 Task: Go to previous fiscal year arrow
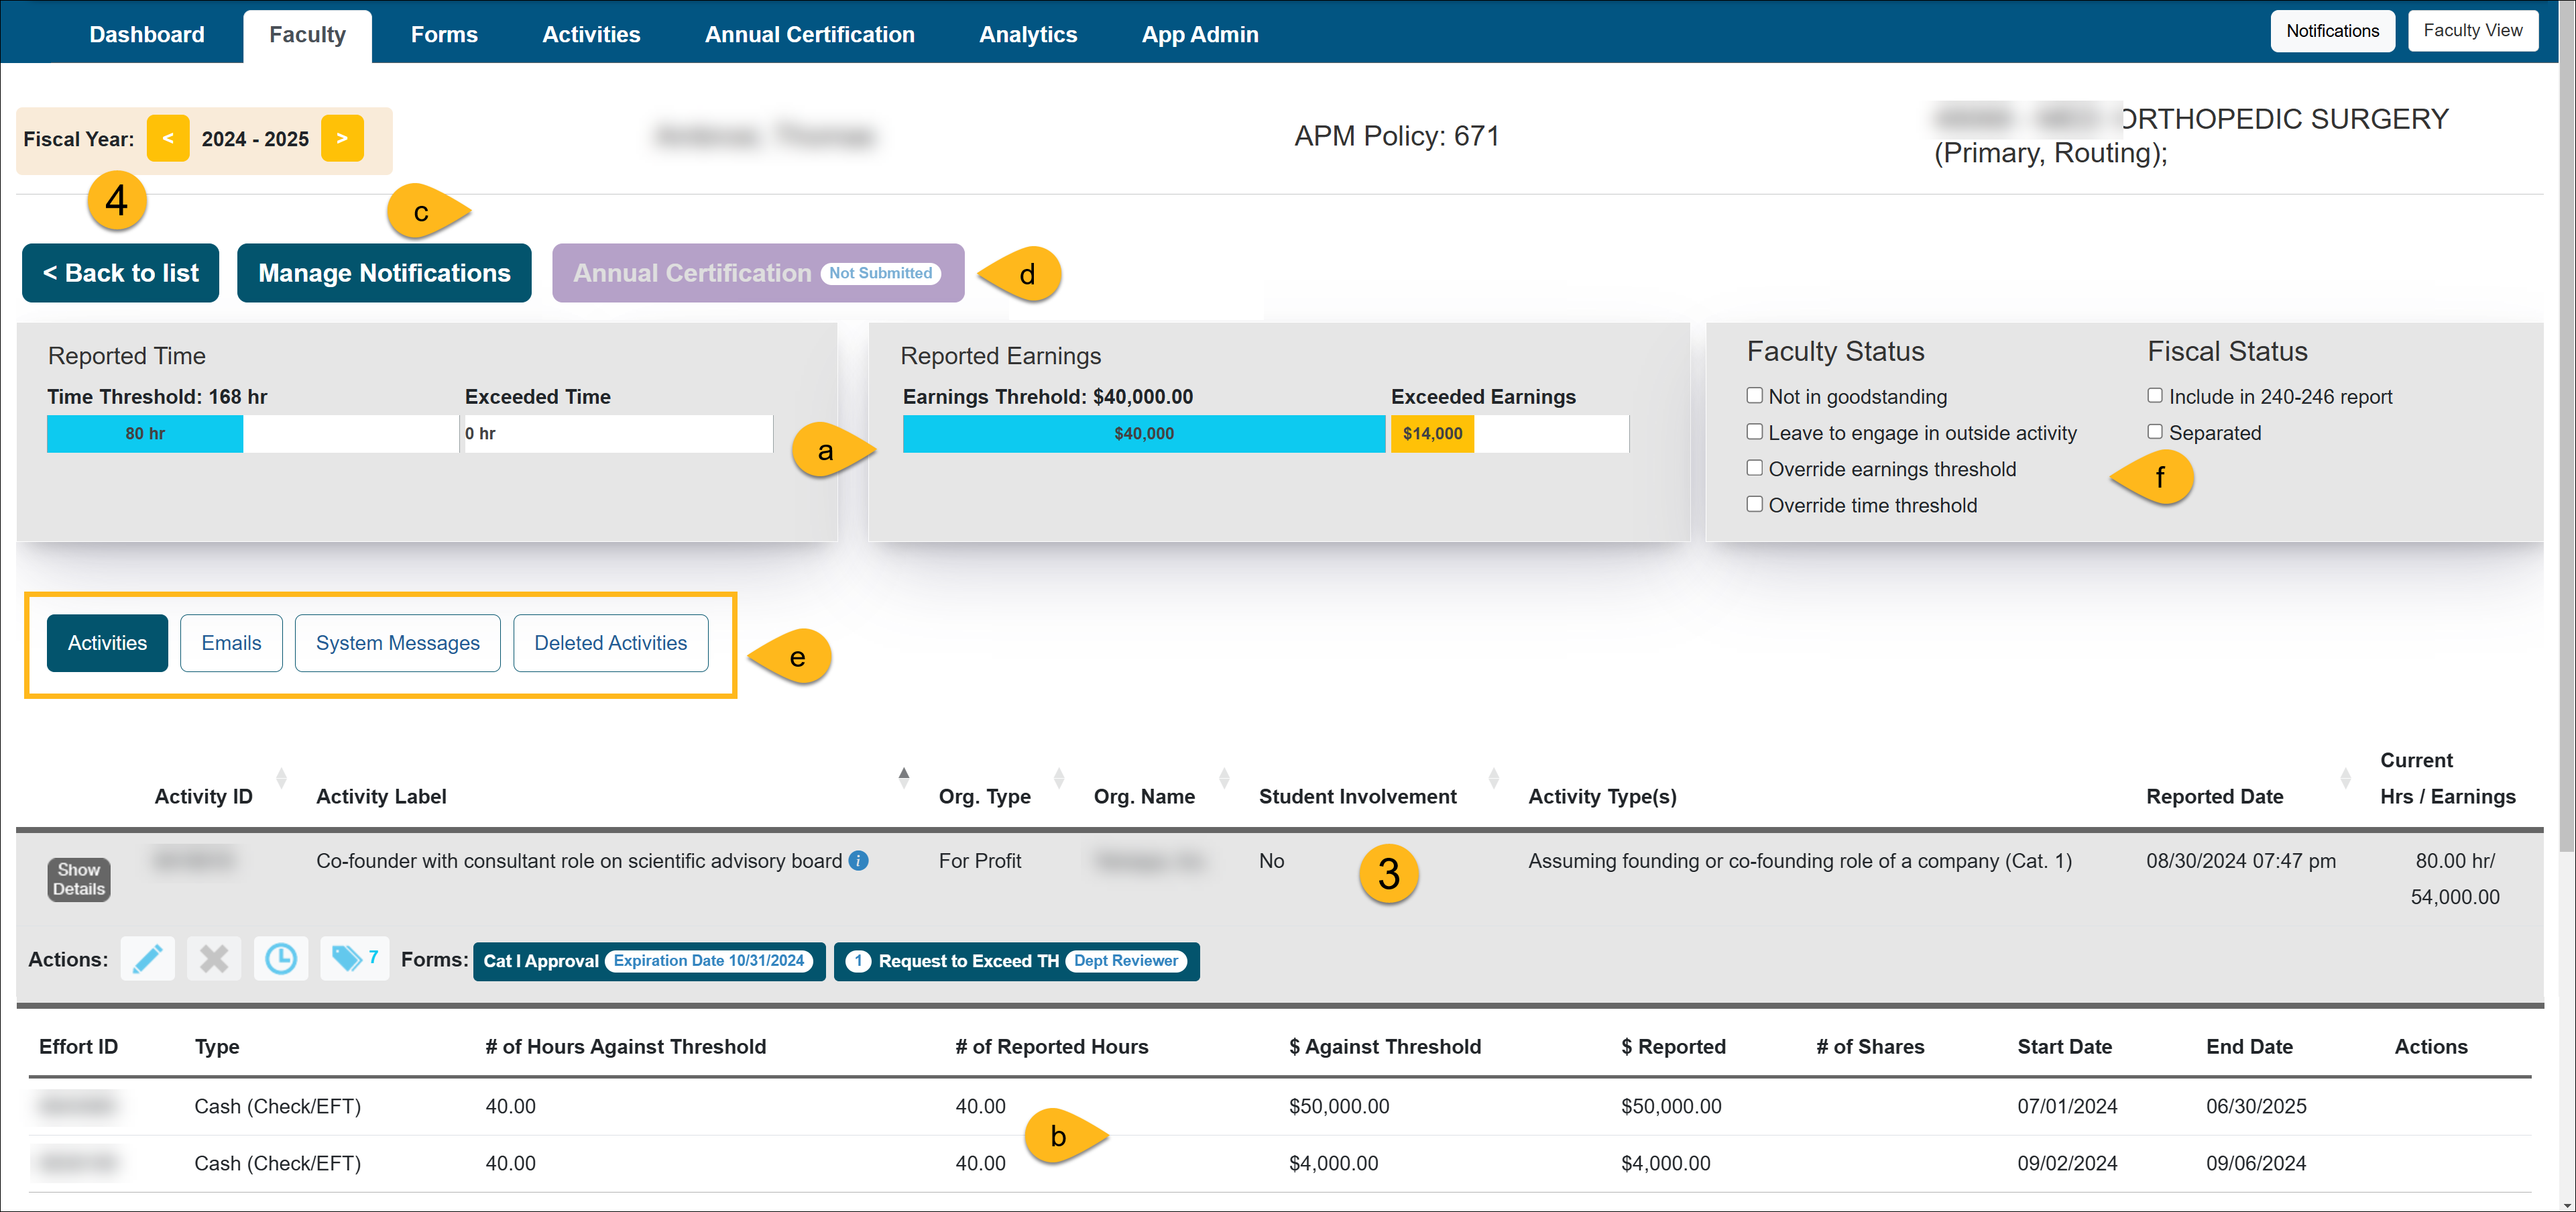coord(168,139)
